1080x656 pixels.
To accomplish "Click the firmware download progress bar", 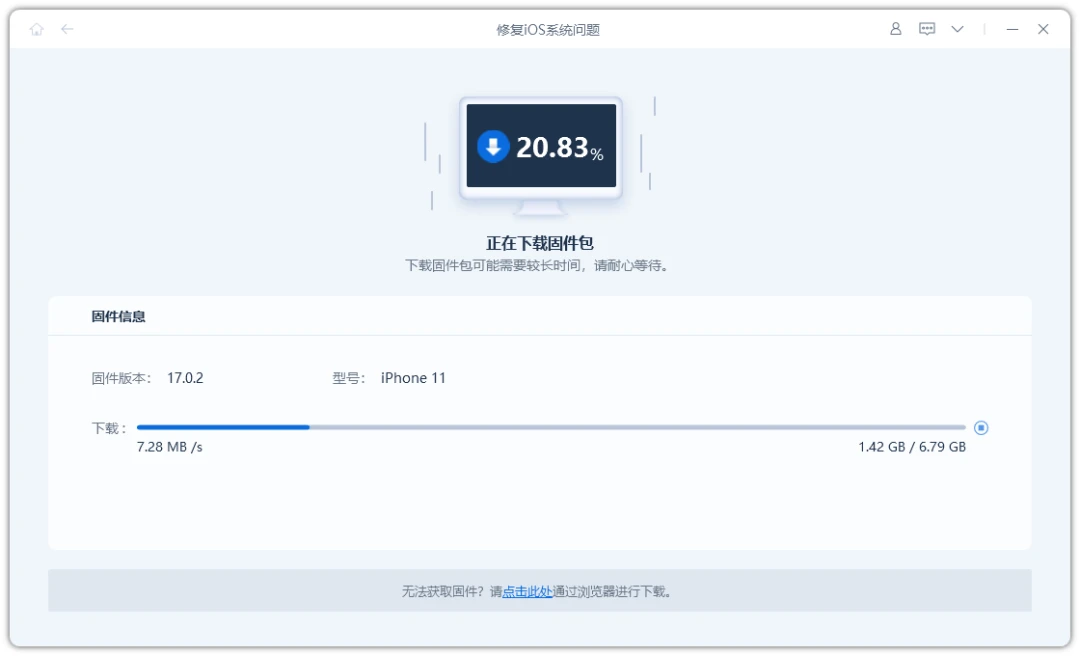I will tap(551, 427).
